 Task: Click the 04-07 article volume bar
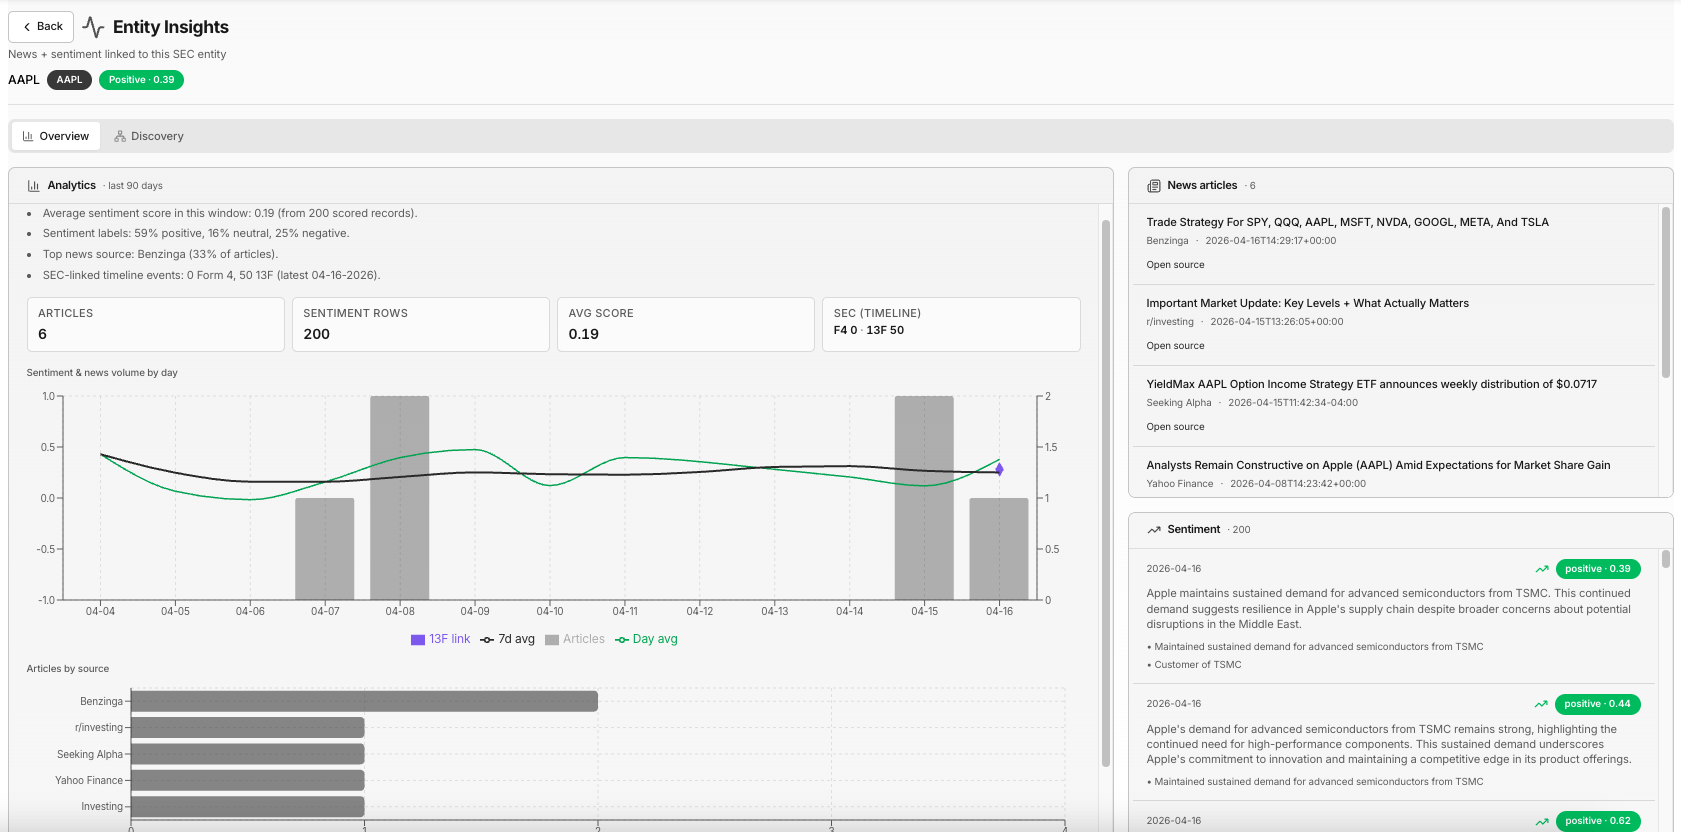(x=325, y=549)
